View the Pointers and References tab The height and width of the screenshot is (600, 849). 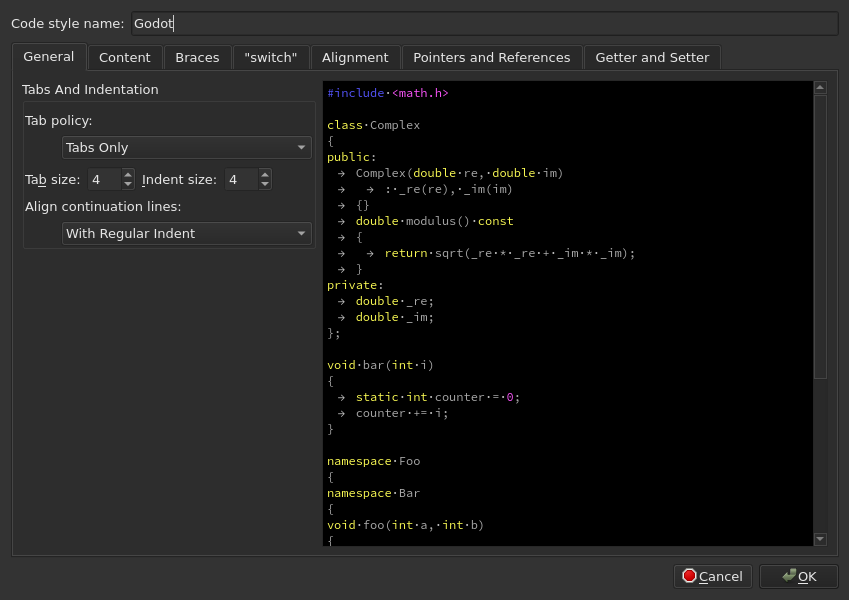point(492,57)
